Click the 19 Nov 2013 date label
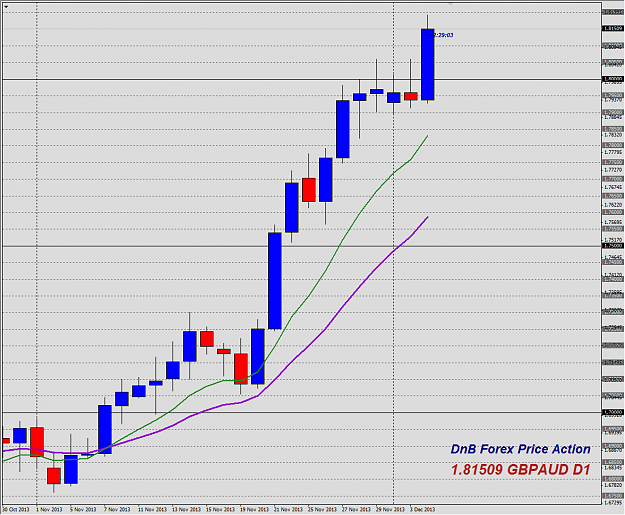The height and width of the screenshot is (515, 625). [x=254, y=509]
